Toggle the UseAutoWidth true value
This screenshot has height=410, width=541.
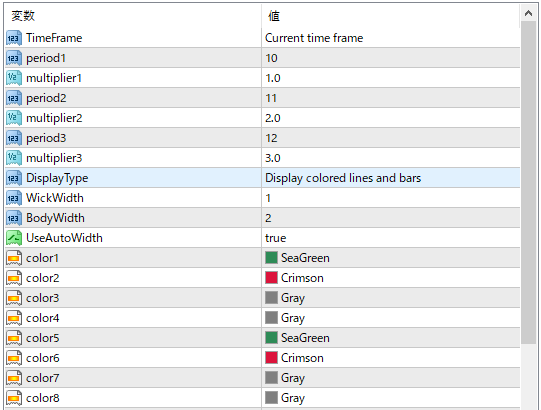[391, 238]
